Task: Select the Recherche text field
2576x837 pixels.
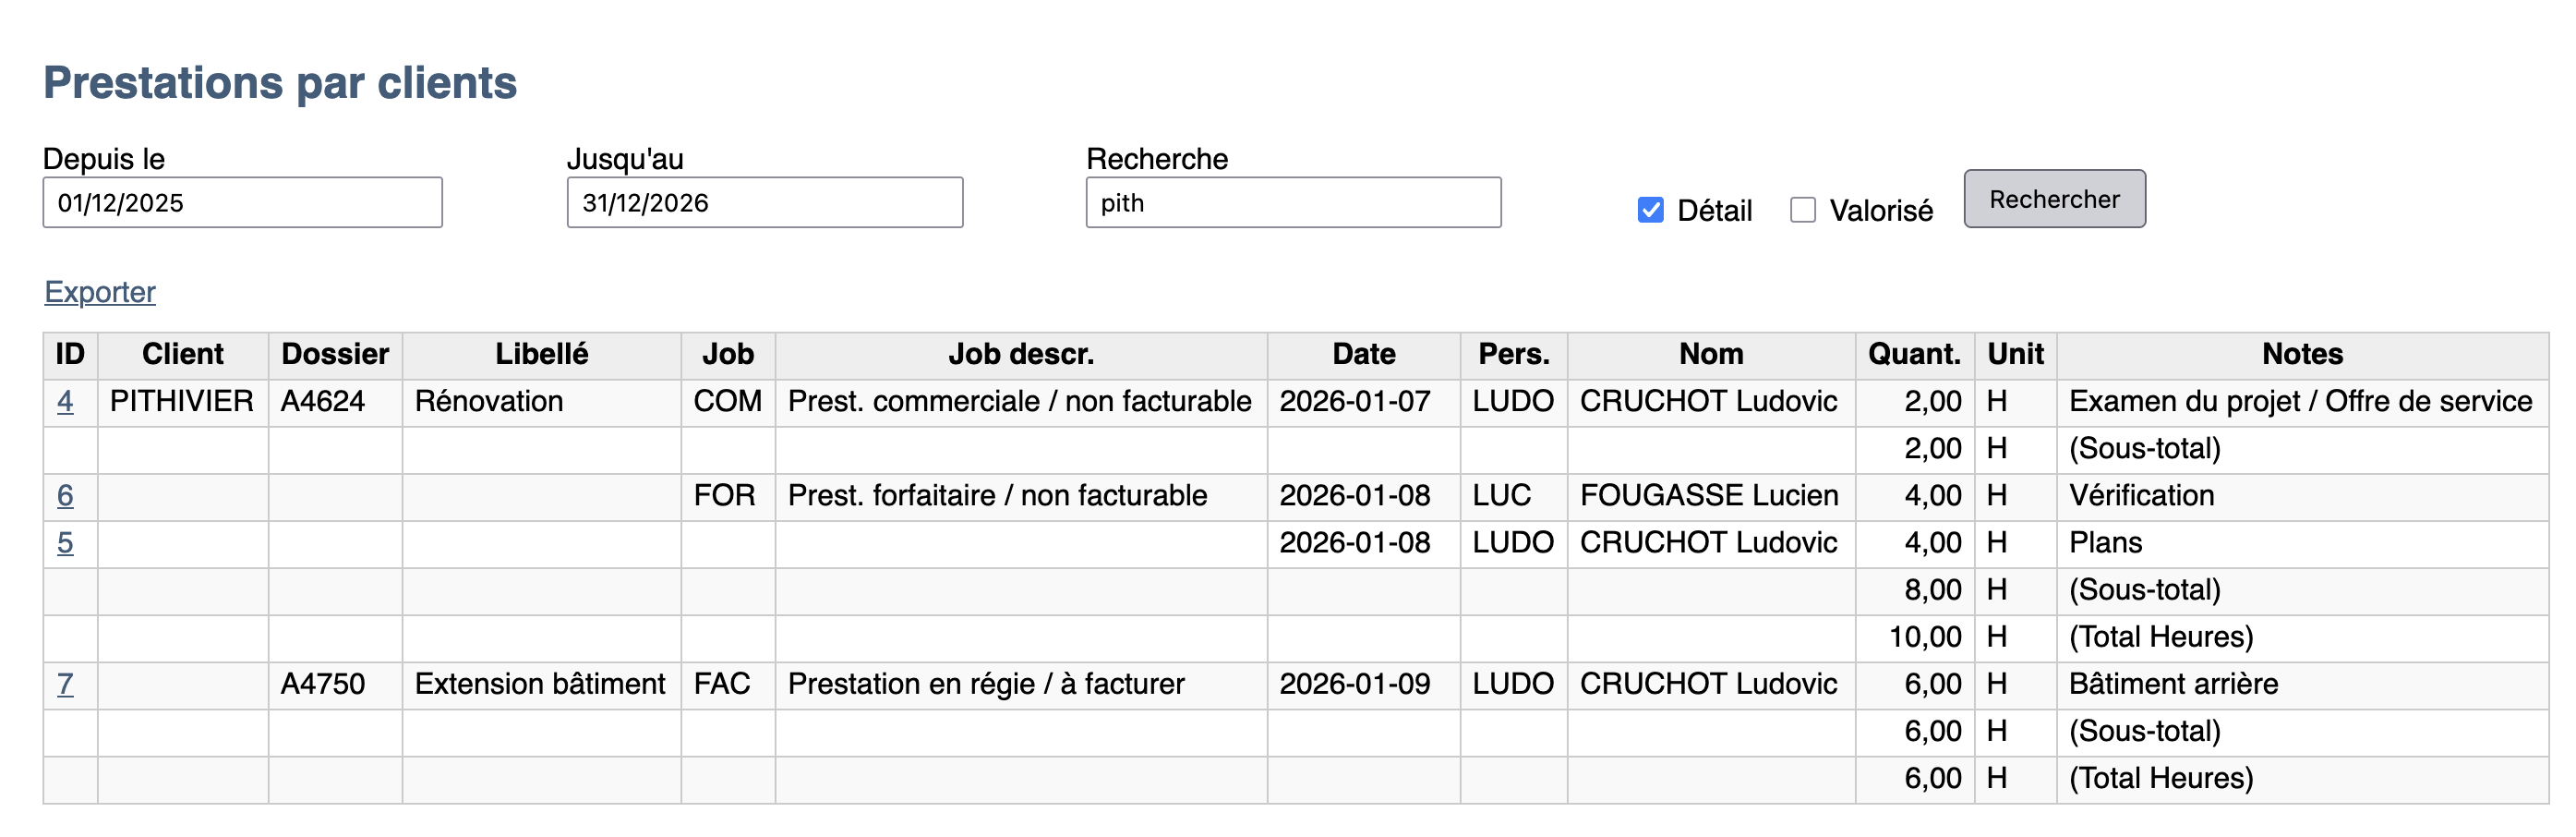Action: [1292, 203]
